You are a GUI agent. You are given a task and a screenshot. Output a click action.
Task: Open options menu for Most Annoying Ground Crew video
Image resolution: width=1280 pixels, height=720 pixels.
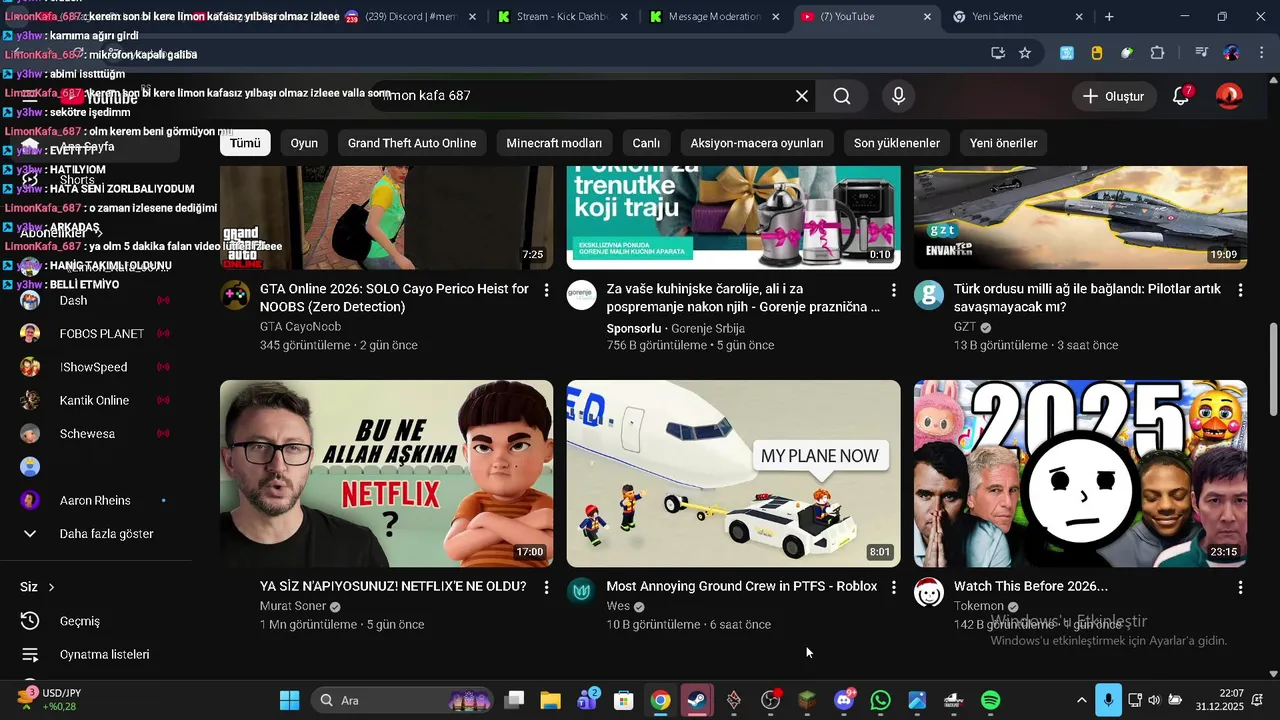pyautogui.click(x=893, y=588)
